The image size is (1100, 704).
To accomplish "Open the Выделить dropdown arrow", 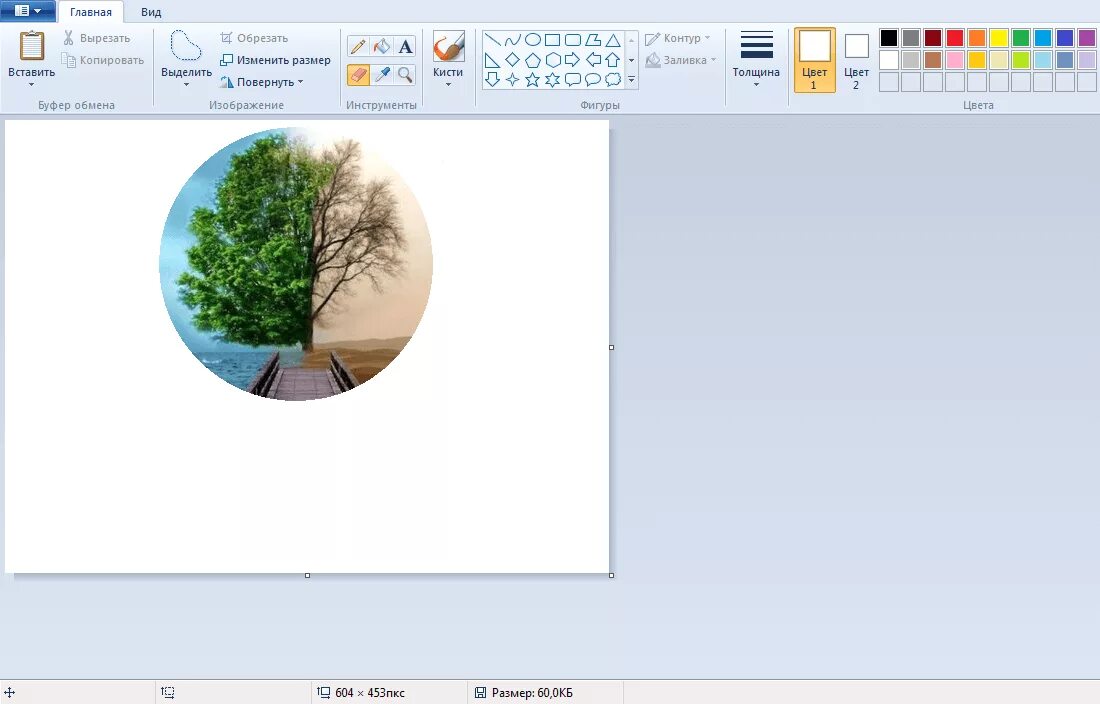I will [x=186, y=85].
